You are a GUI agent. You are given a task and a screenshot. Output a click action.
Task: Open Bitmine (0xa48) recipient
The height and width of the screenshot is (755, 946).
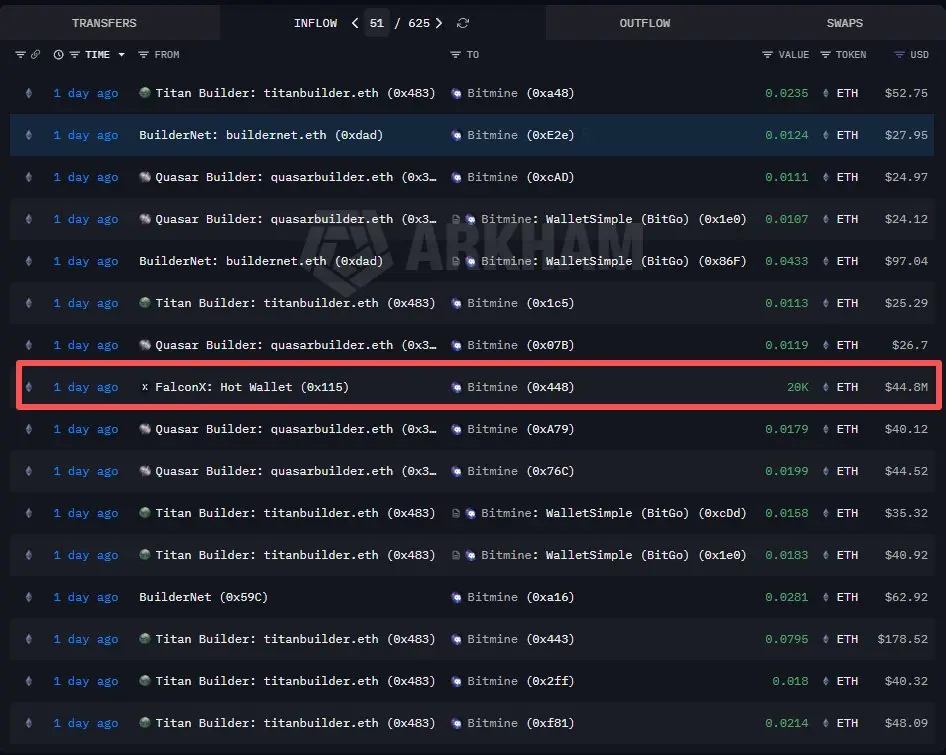coord(521,93)
